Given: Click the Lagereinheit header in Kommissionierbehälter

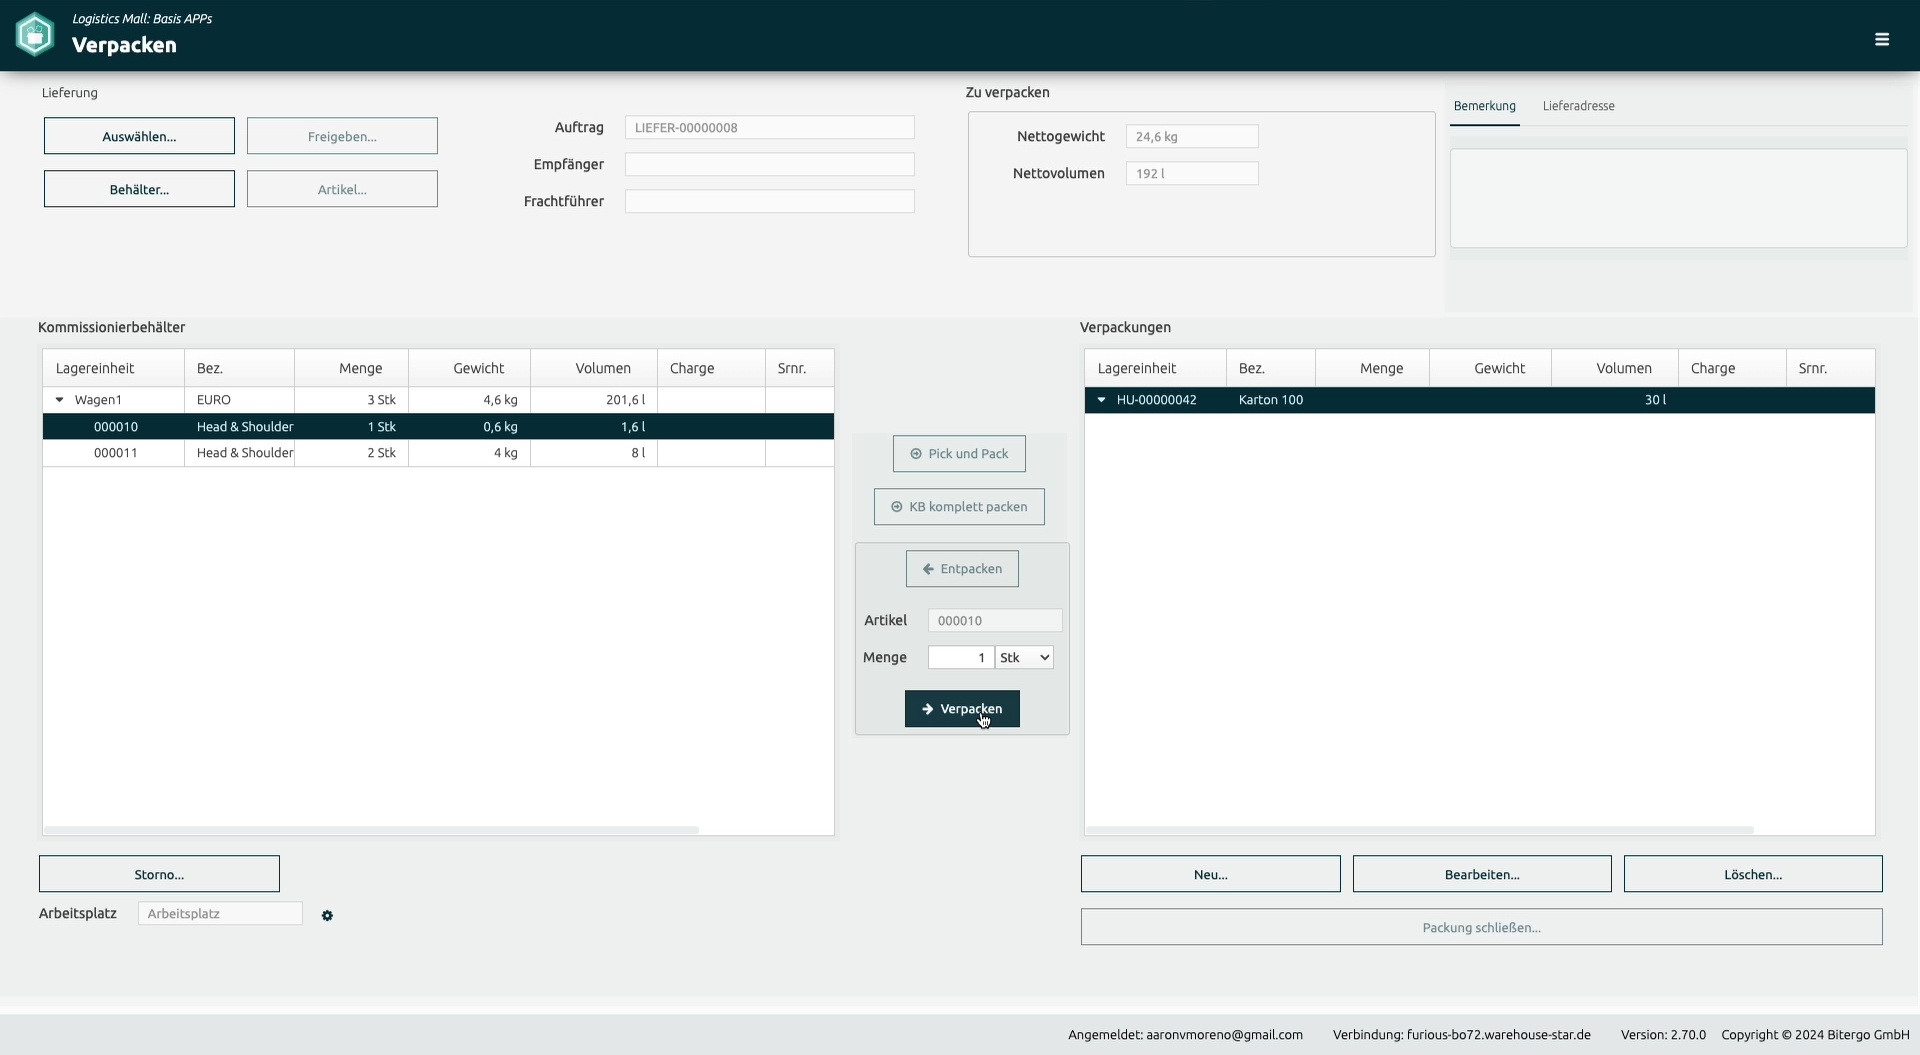Looking at the screenshot, I should (114, 368).
